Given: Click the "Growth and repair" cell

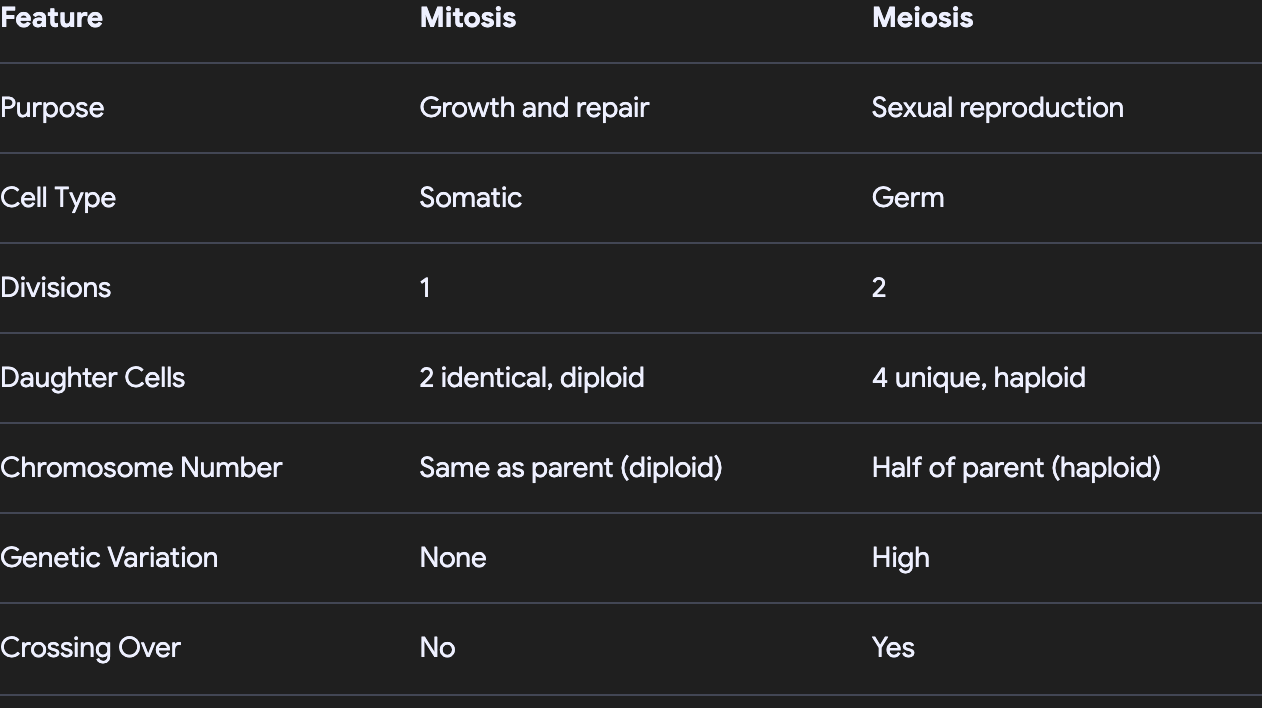Looking at the screenshot, I should tap(534, 108).
